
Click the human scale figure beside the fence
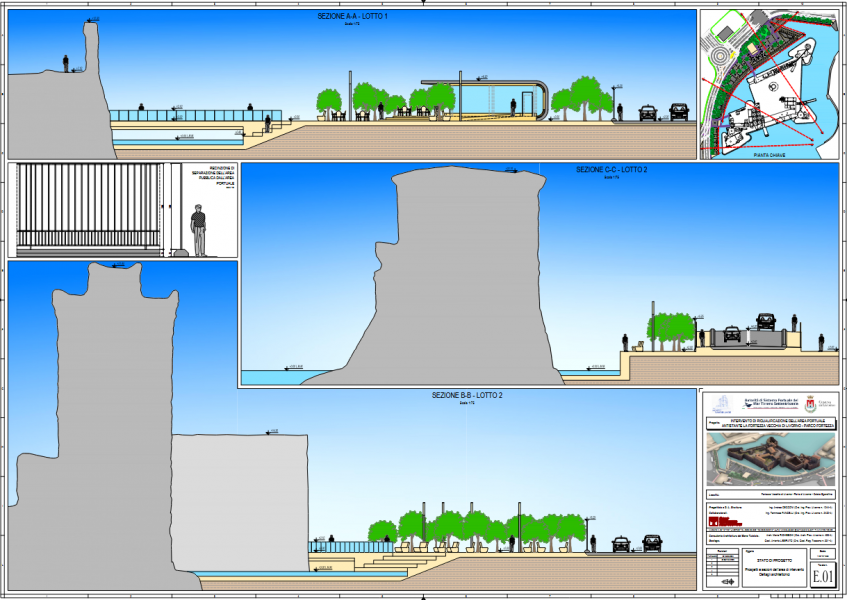198,229
